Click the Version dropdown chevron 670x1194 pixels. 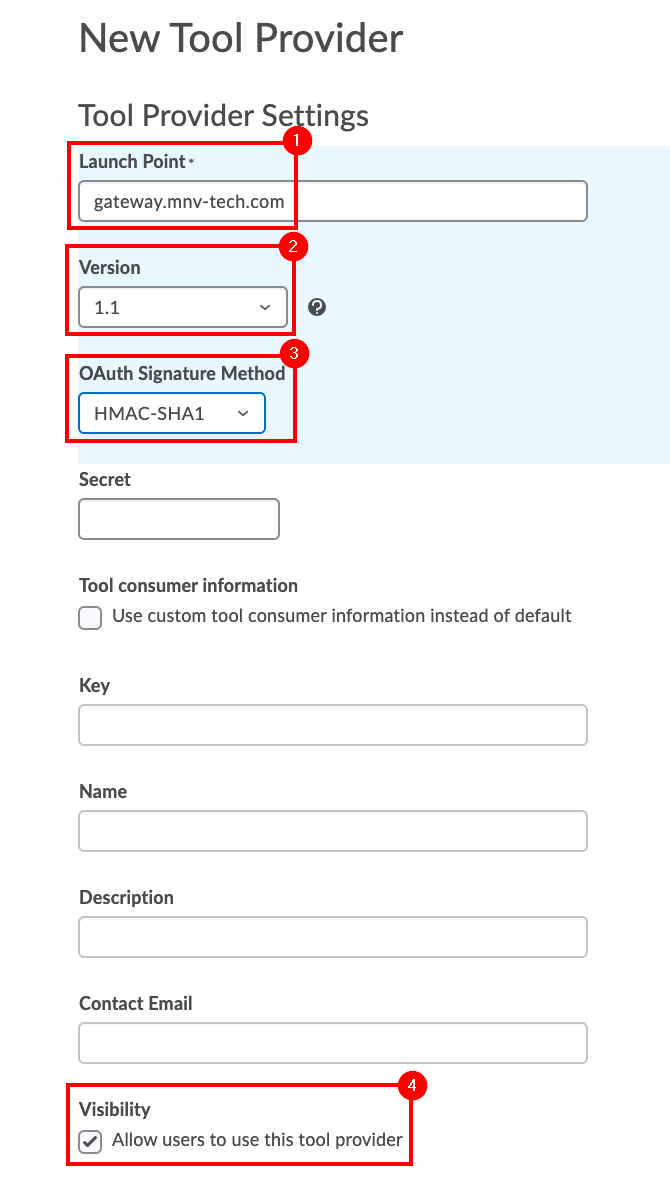(x=267, y=307)
